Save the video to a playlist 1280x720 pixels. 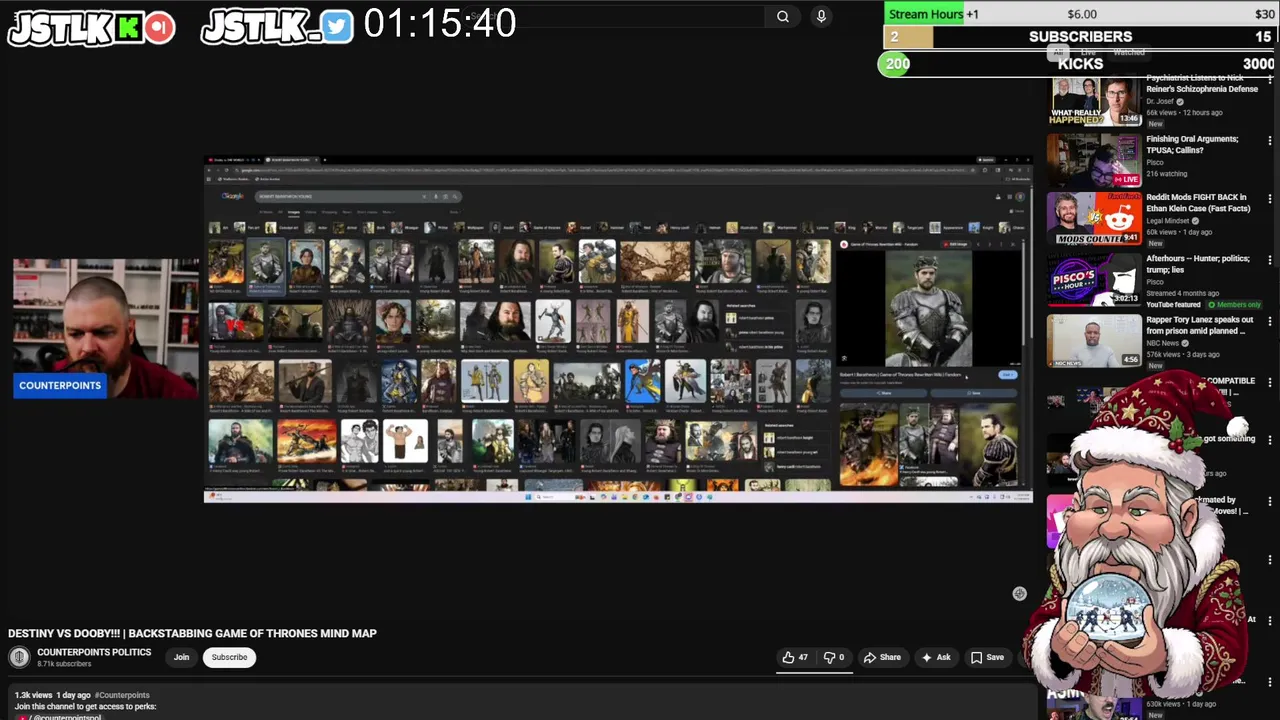[x=987, y=657]
